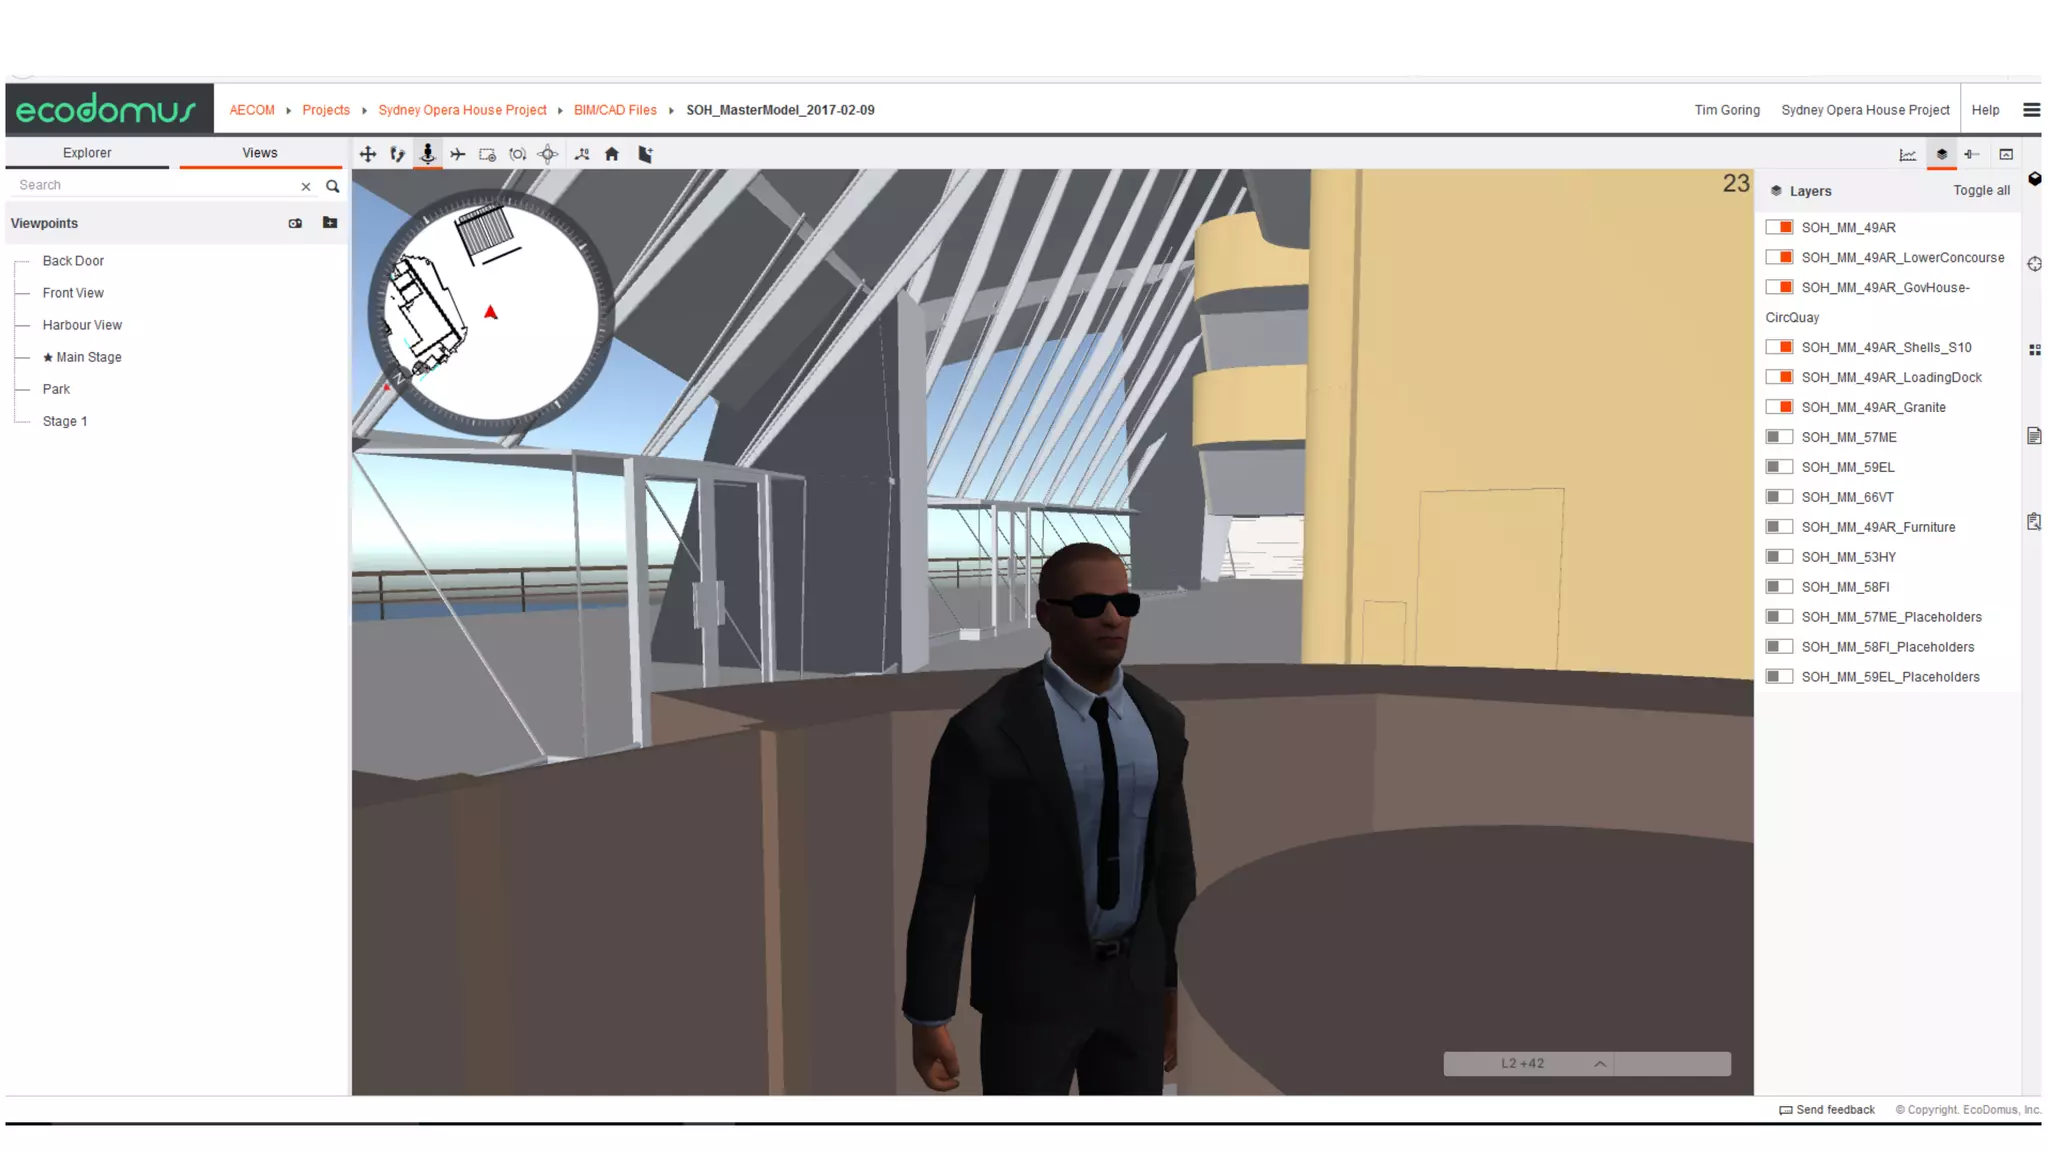The image size is (2048, 1152).
Task: Add a new viewpoint camera icon
Action: 295,223
